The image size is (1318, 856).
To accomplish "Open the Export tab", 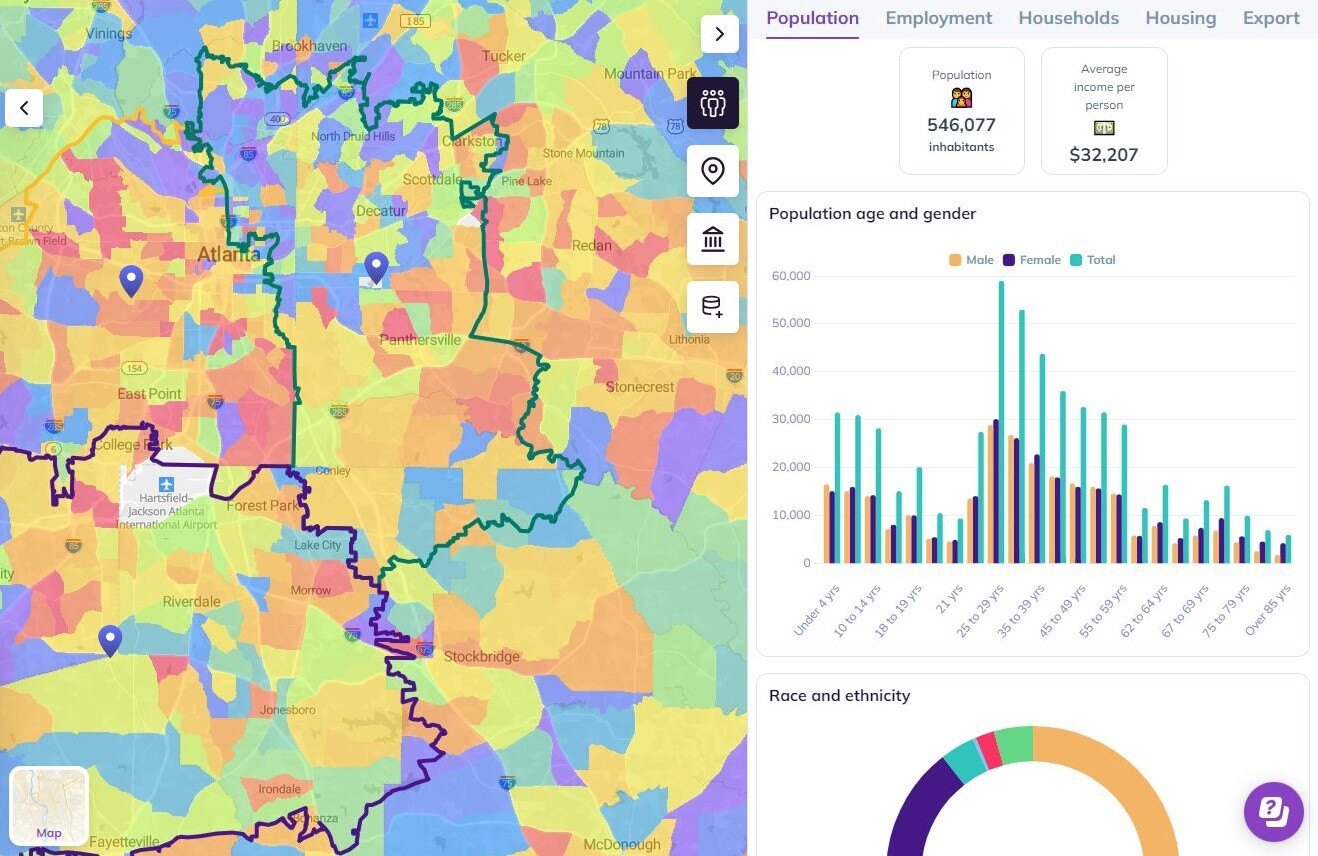I will [x=1270, y=18].
